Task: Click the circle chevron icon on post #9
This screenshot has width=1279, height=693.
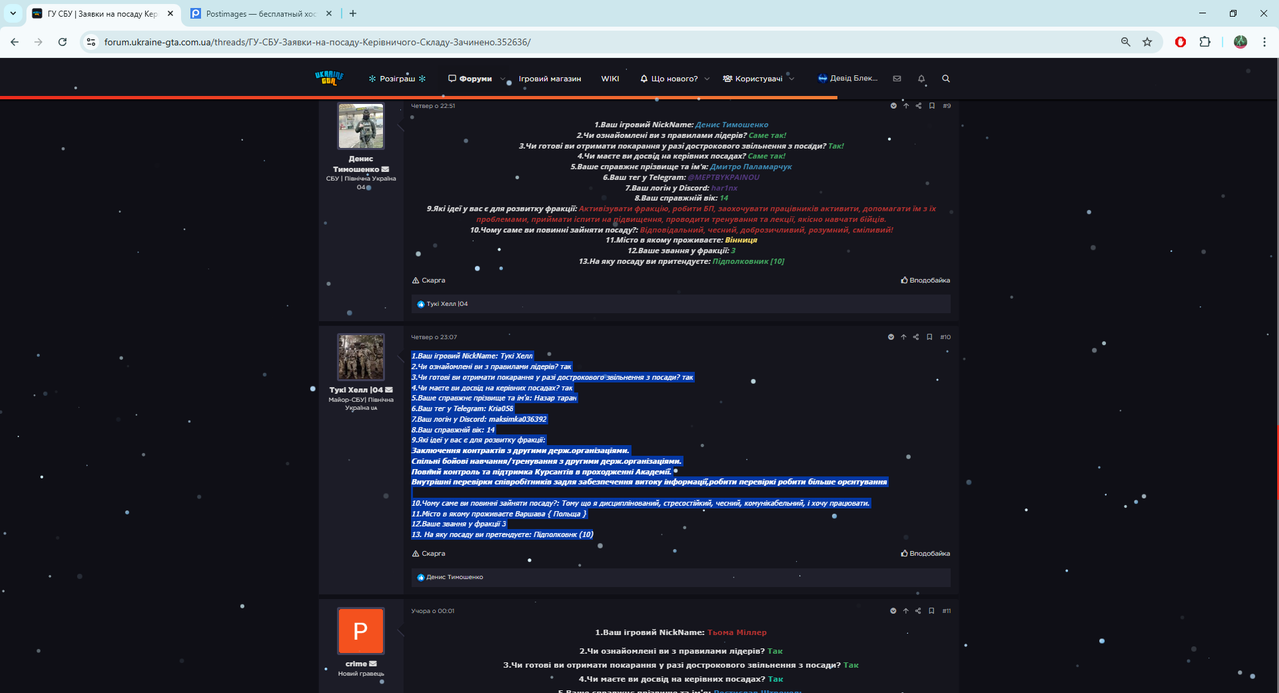Action: 894,105
